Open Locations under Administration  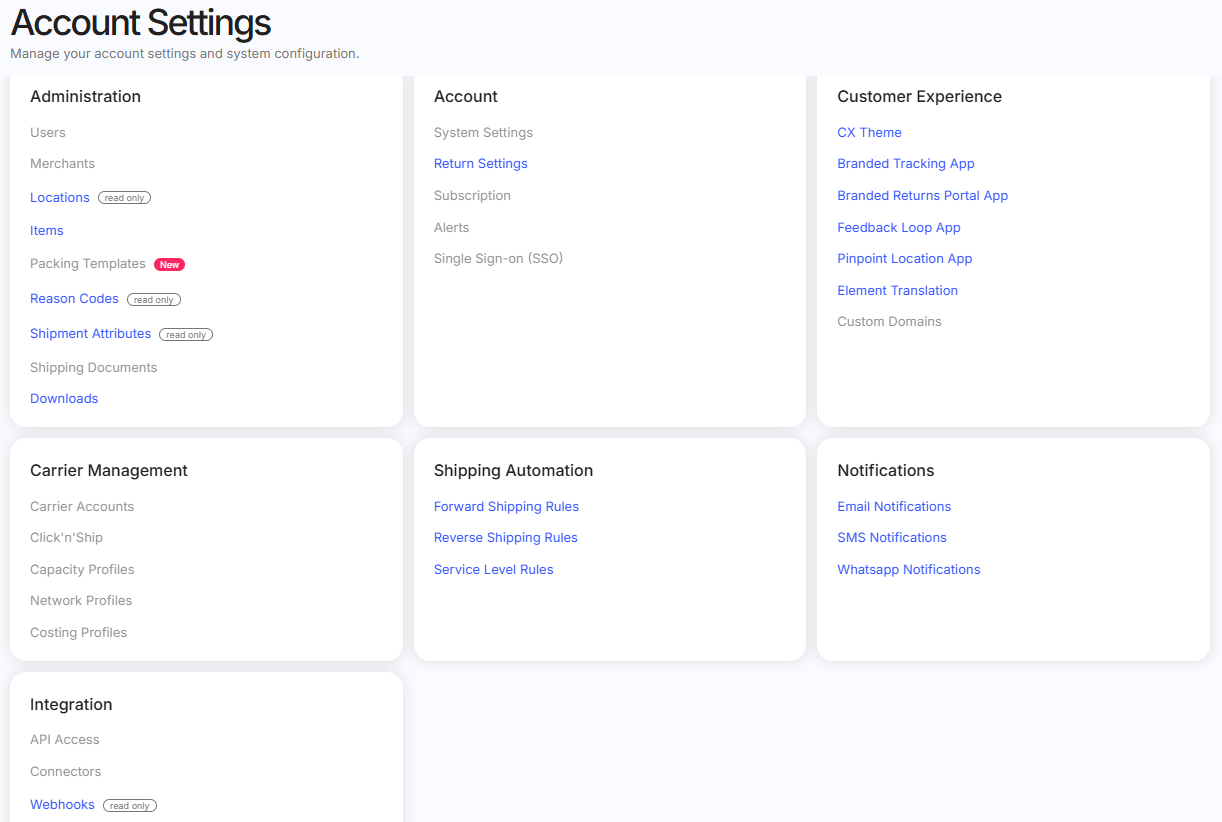pyautogui.click(x=60, y=198)
